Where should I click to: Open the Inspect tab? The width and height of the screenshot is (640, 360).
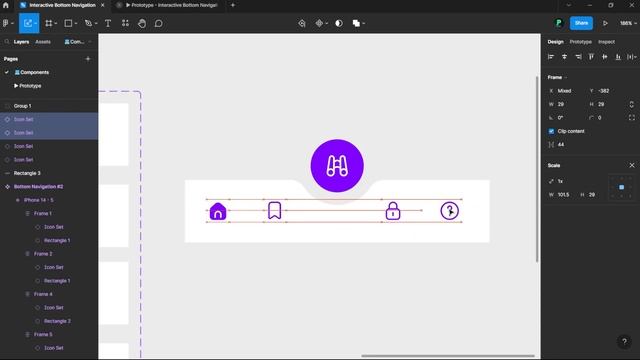[x=606, y=42]
